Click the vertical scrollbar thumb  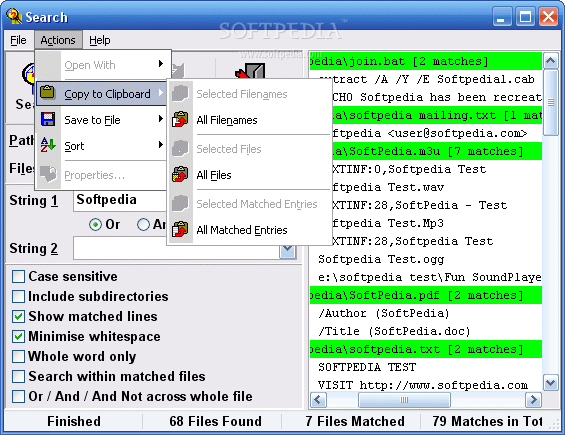[x=550, y=103]
